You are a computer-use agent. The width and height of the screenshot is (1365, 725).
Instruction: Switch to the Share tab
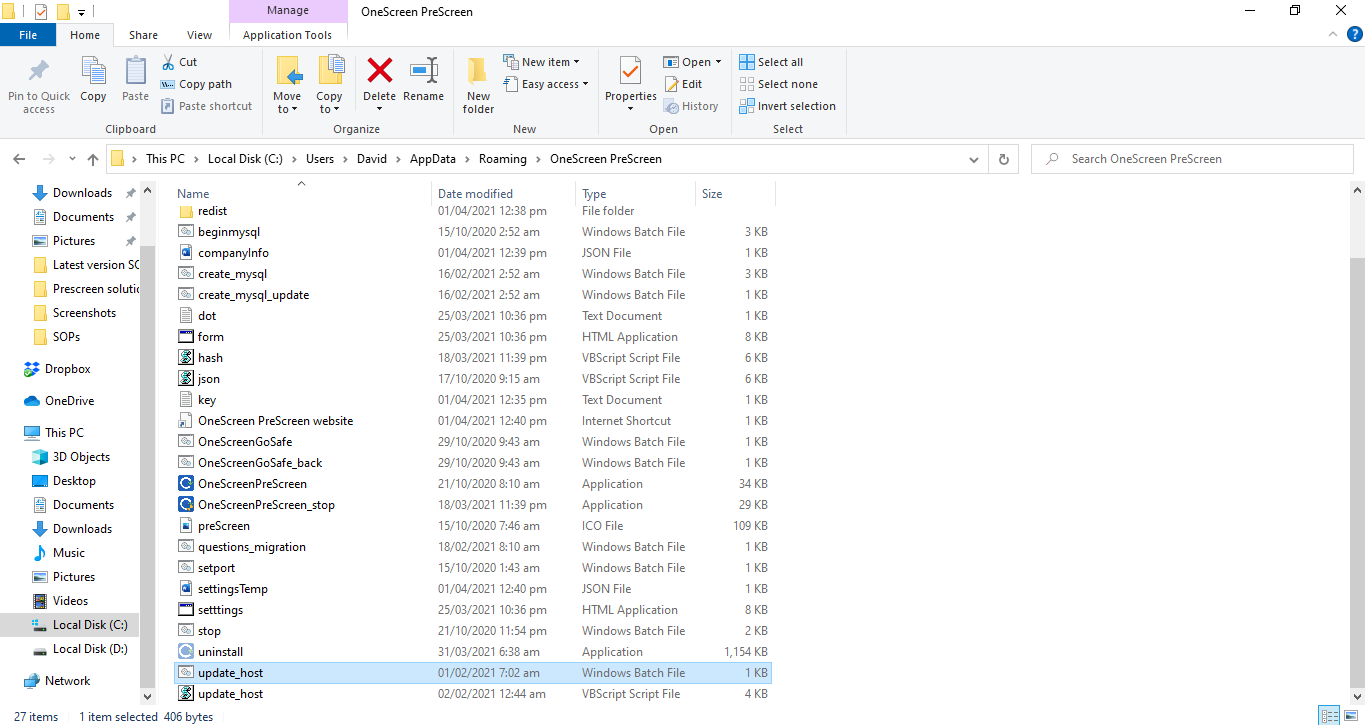click(143, 35)
